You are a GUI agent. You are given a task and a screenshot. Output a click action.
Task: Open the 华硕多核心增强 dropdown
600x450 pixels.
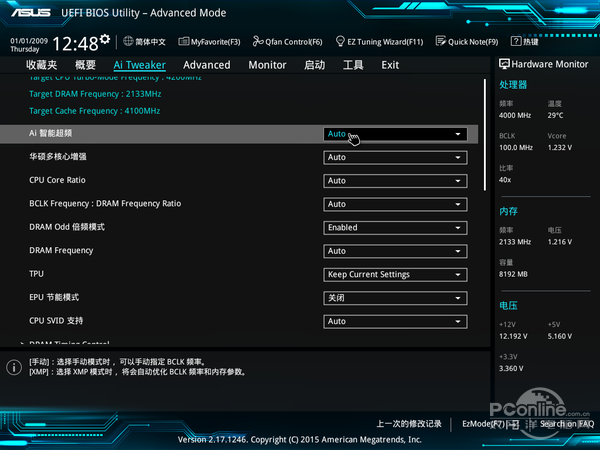(x=395, y=157)
